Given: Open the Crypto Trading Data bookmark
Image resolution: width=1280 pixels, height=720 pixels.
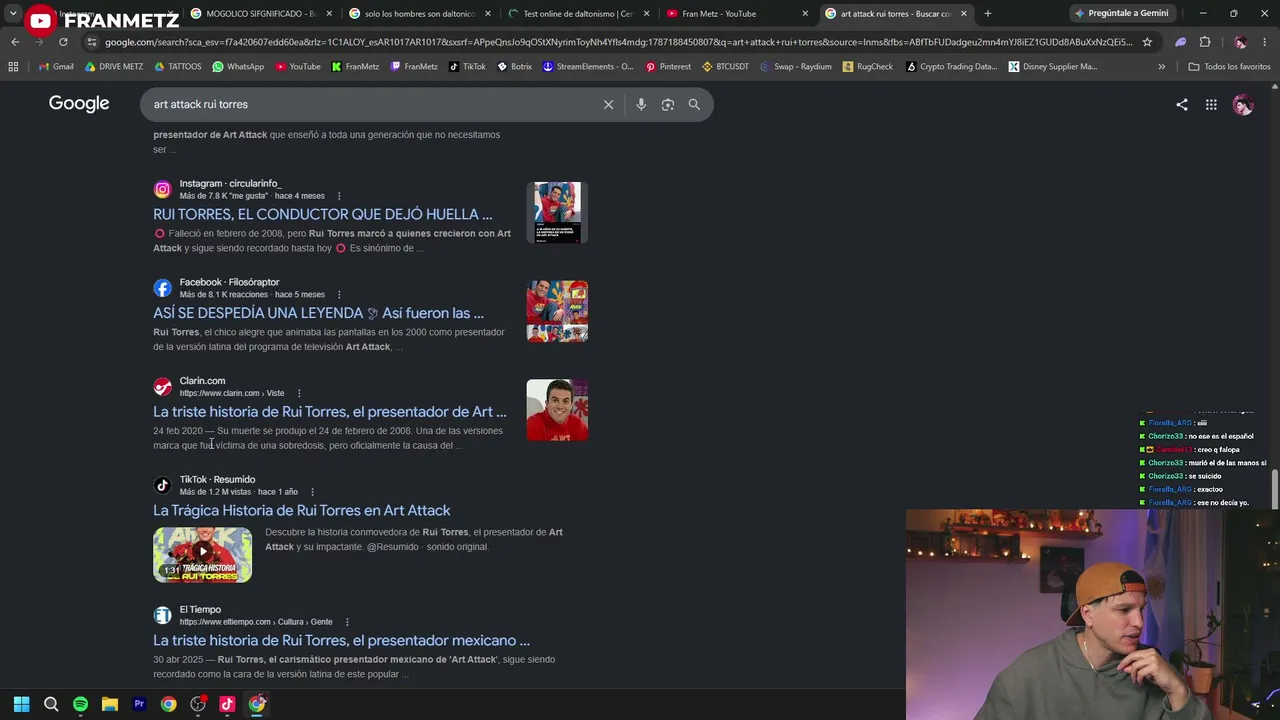Looking at the screenshot, I should click(951, 67).
